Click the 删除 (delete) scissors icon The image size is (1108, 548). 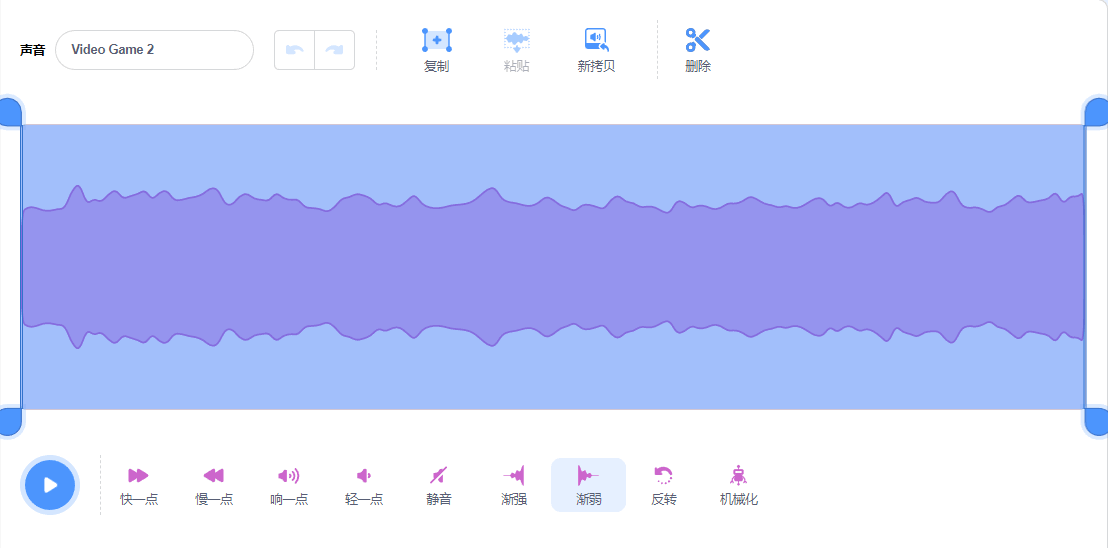(x=697, y=40)
